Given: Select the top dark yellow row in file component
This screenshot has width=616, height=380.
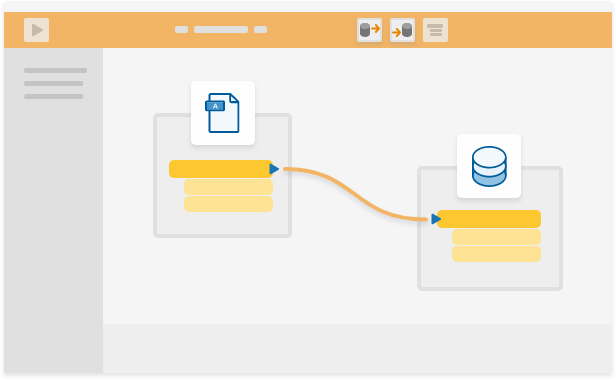Looking at the screenshot, I should coord(221,169).
